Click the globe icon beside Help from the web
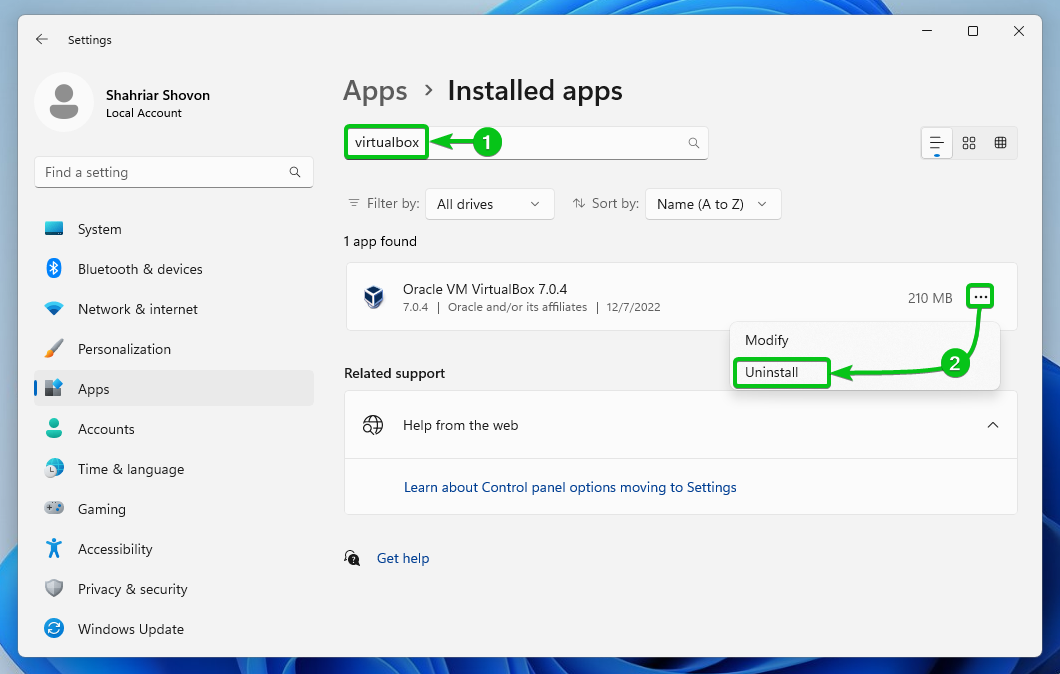Image resolution: width=1060 pixels, height=674 pixels. tap(373, 424)
